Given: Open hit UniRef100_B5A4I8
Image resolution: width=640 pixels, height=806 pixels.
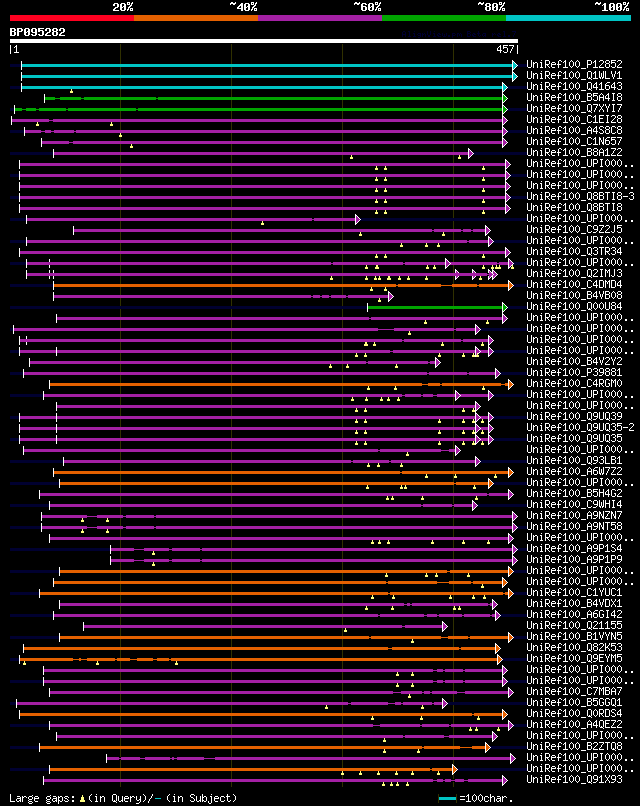Looking at the screenshot, I should click(x=574, y=97).
